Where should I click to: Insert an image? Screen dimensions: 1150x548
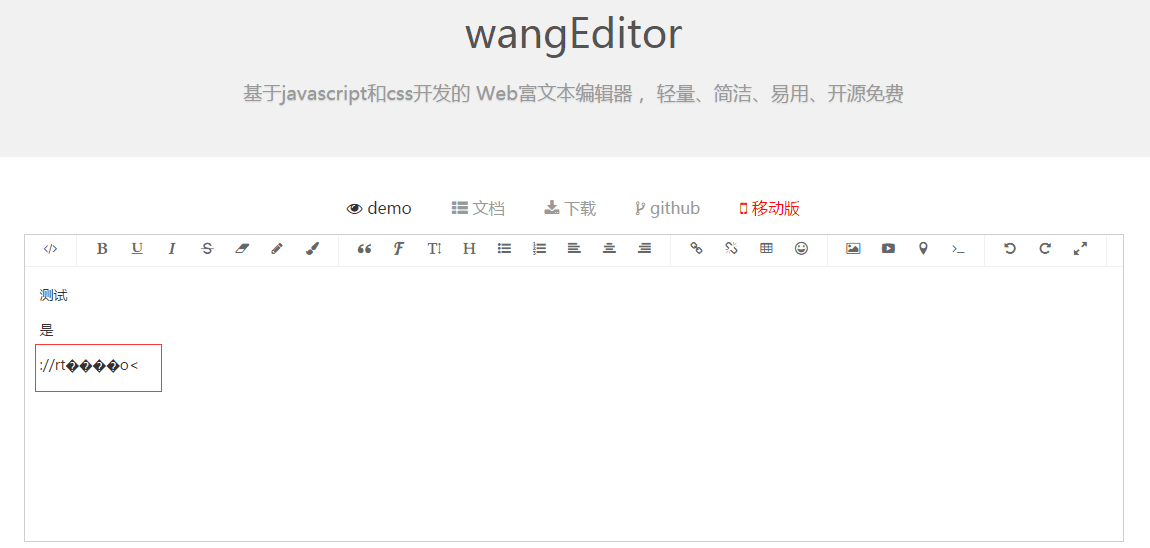[853, 249]
